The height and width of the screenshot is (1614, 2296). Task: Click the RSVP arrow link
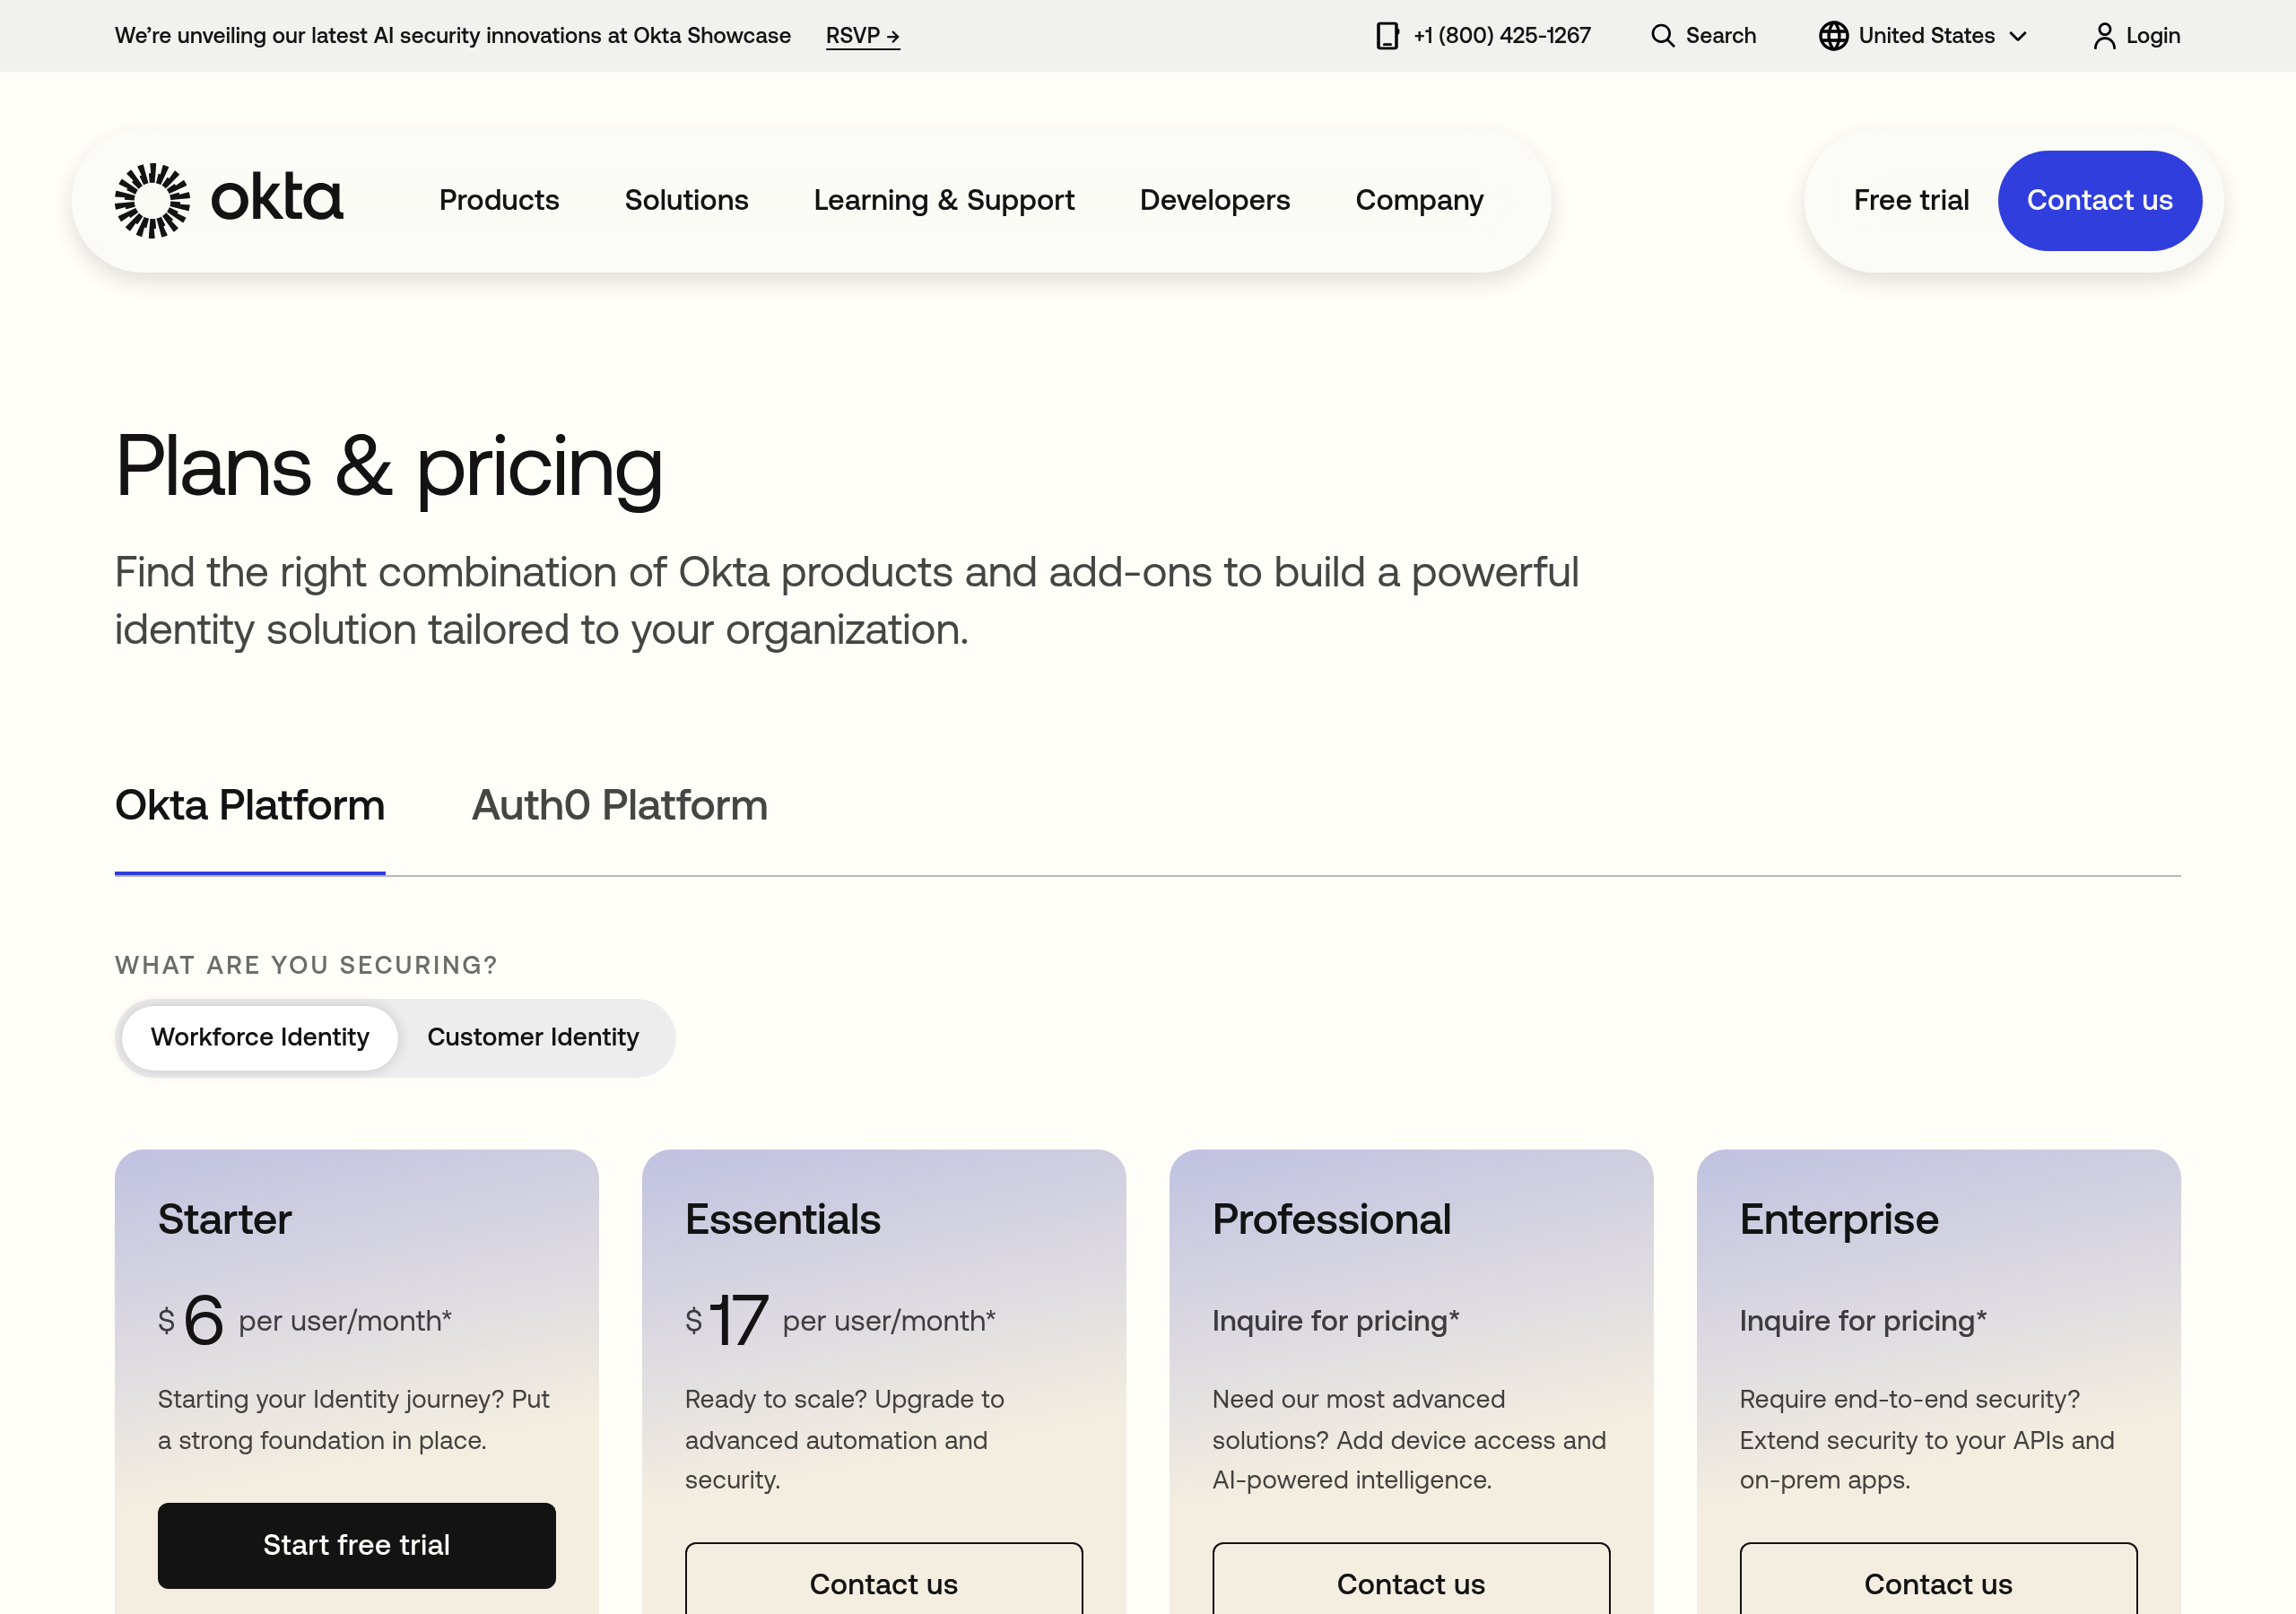pyautogui.click(x=862, y=35)
